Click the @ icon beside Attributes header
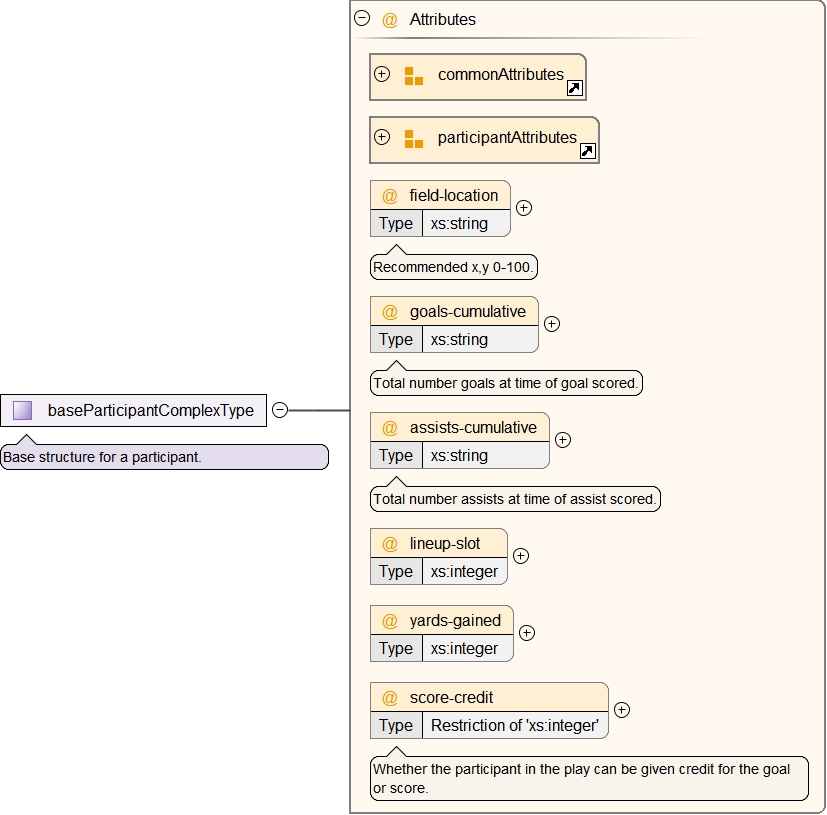 tap(390, 20)
